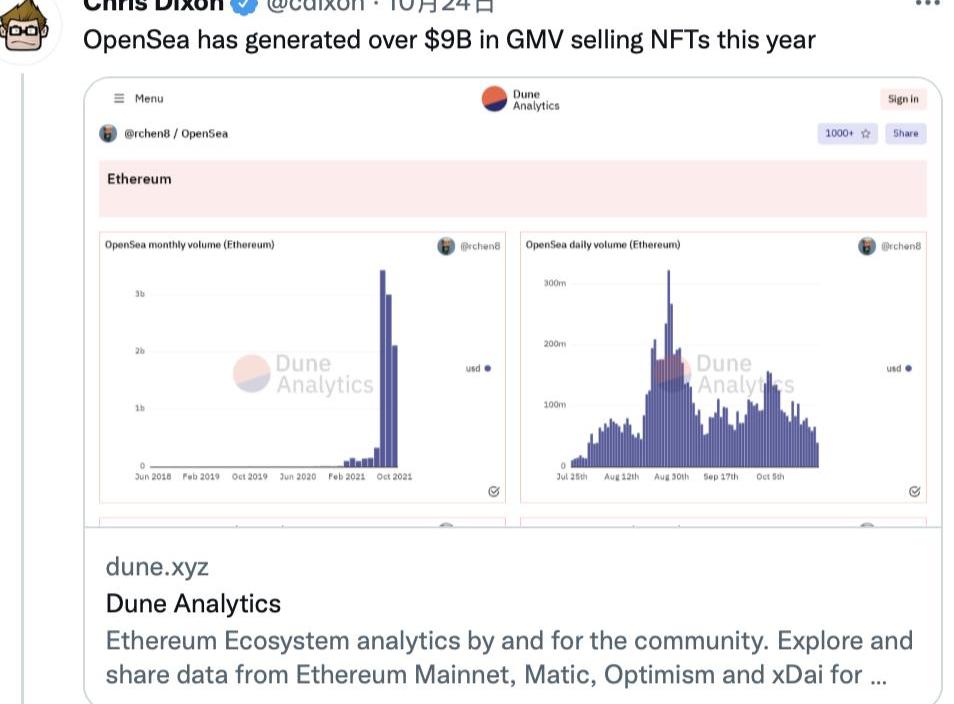Click check icon under monthly volume chart
The height and width of the screenshot is (704, 954).
click(493, 491)
